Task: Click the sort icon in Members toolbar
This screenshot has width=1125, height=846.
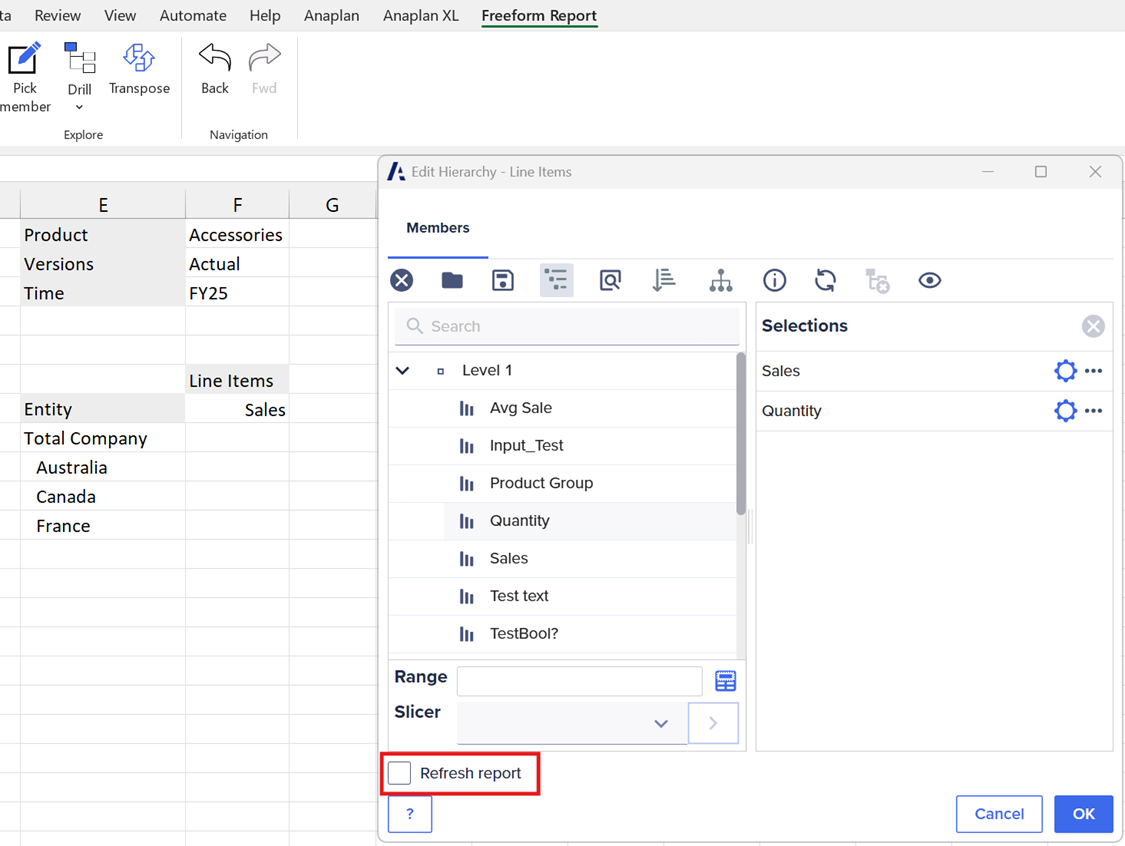Action: 664,281
